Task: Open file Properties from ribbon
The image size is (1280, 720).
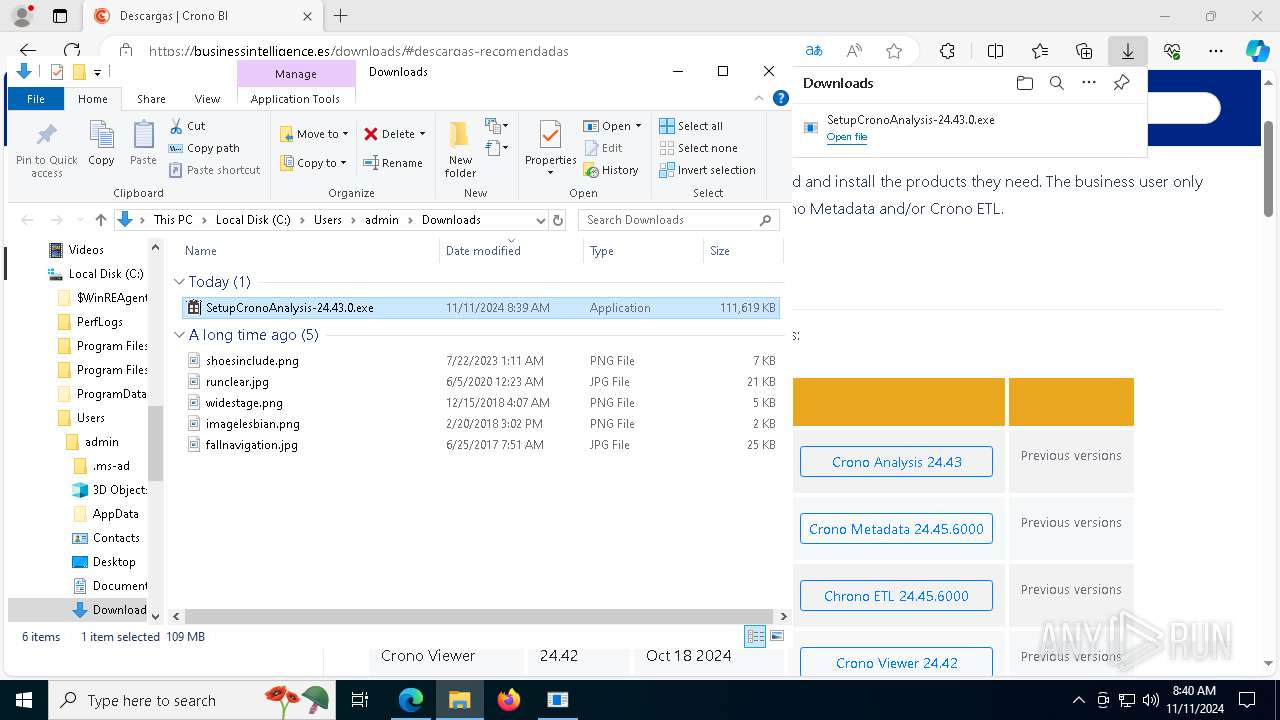Action: 550,148
